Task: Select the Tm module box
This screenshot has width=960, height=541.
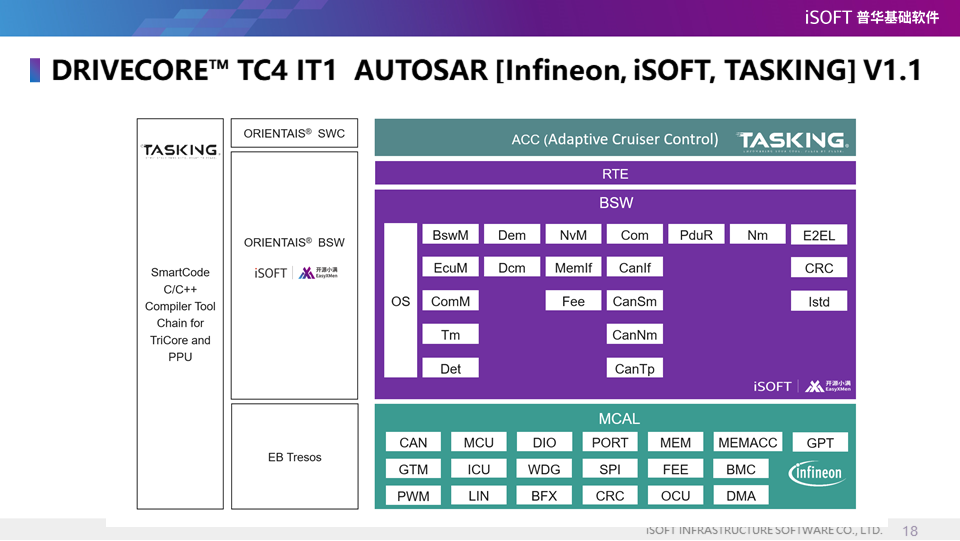Action: point(450,335)
